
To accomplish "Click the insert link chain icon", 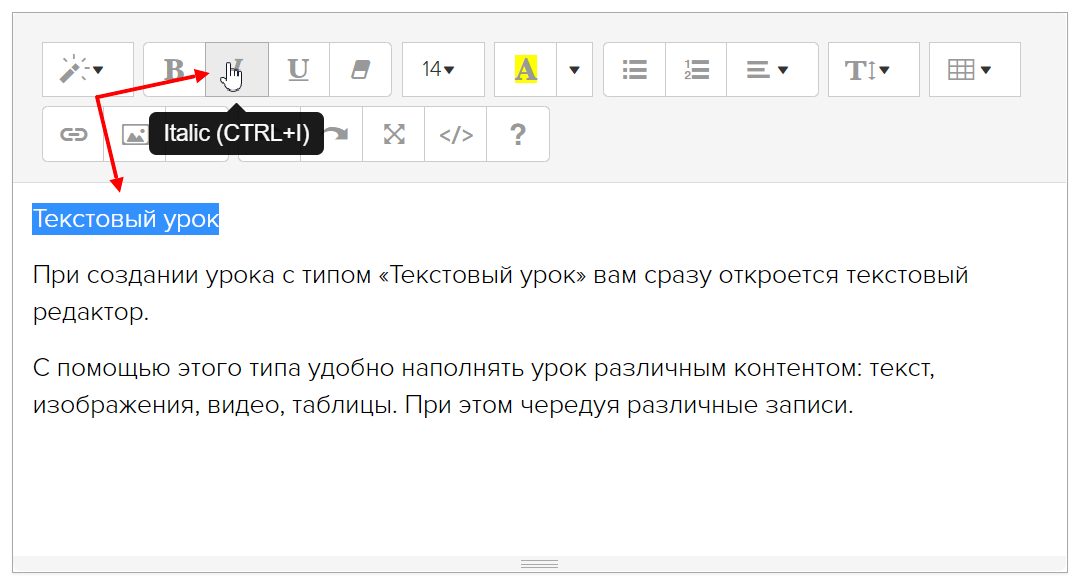I will tap(73, 134).
